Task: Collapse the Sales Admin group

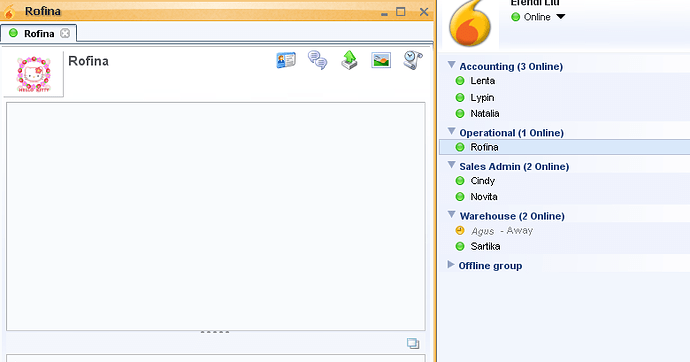Action: tap(451, 165)
